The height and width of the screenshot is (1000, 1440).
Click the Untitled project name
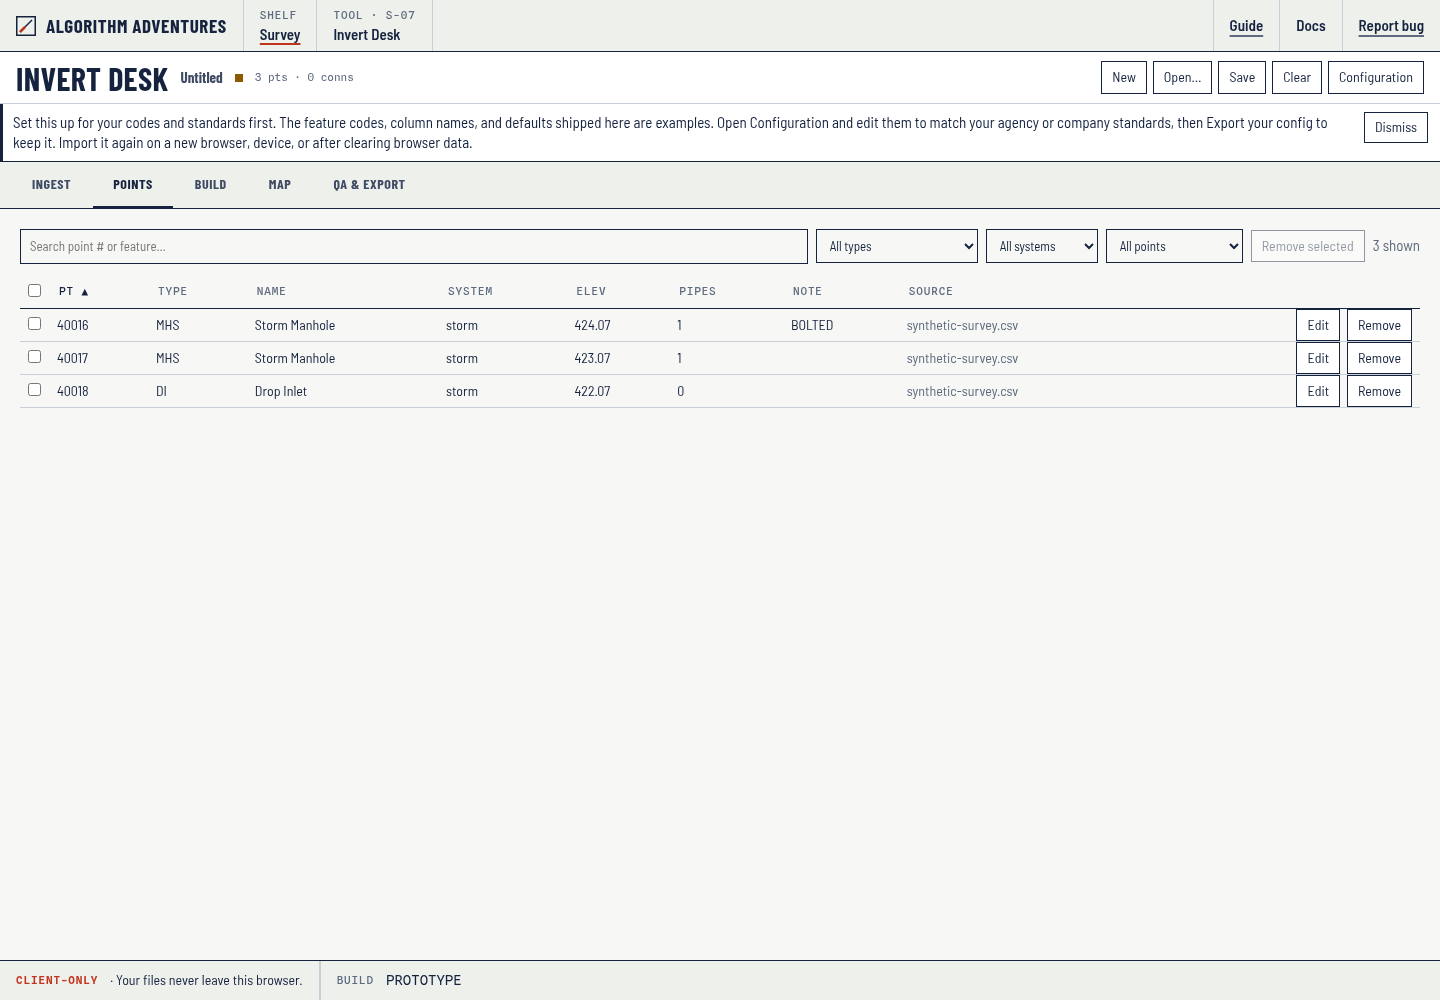pyautogui.click(x=201, y=78)
